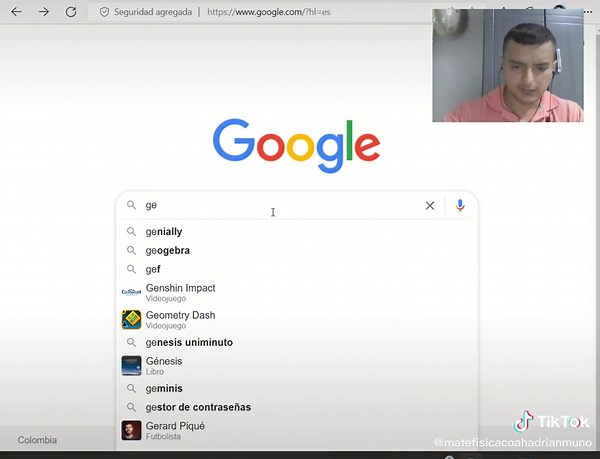
Task: Go back with the browser back arrow
Action: pos(16,12)
